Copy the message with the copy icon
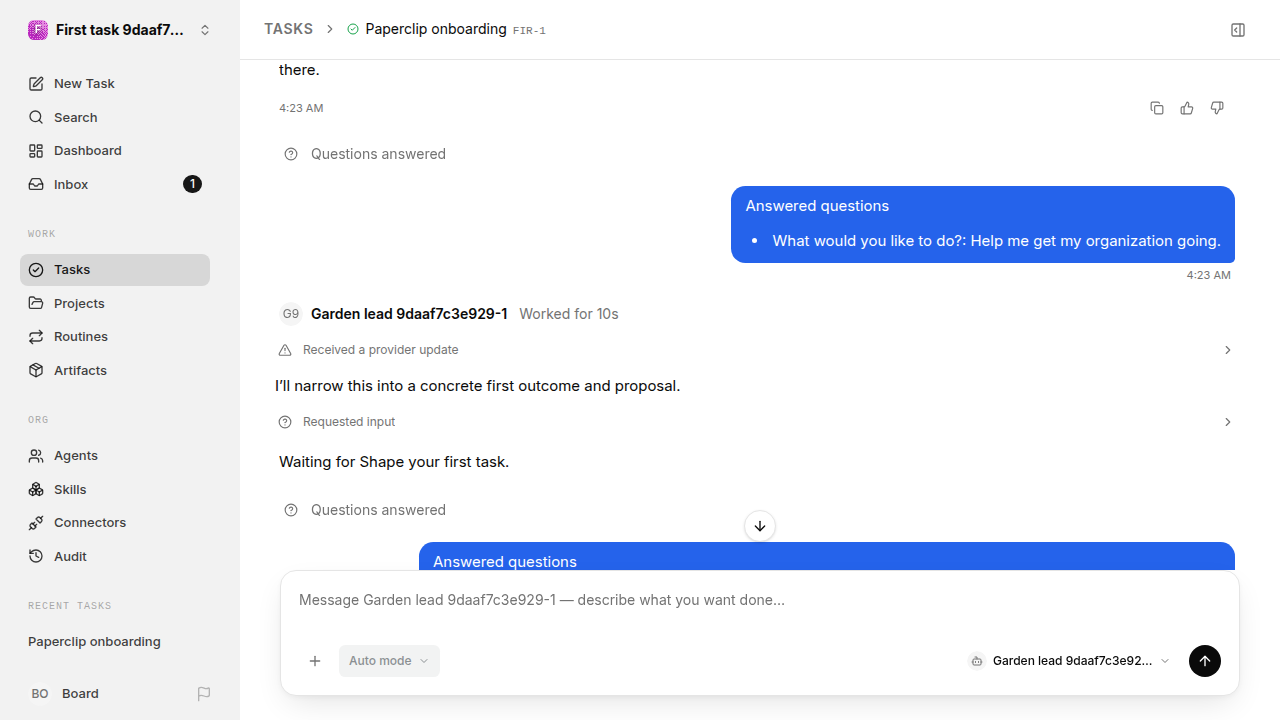The width and height of the screenshot is (1280, 720). click(1157, 108)
